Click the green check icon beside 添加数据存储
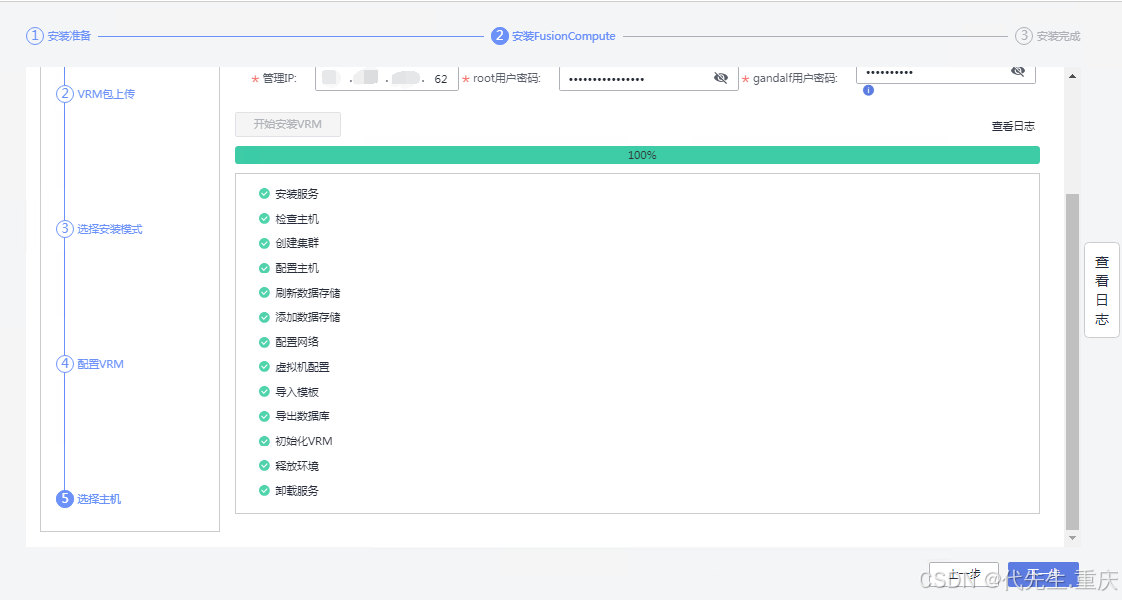The image size is (1122, 600). tap(264, 318)
